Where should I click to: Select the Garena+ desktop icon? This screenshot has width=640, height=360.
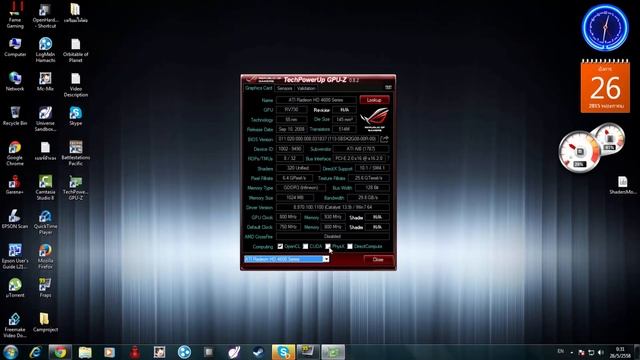[15, 184]
